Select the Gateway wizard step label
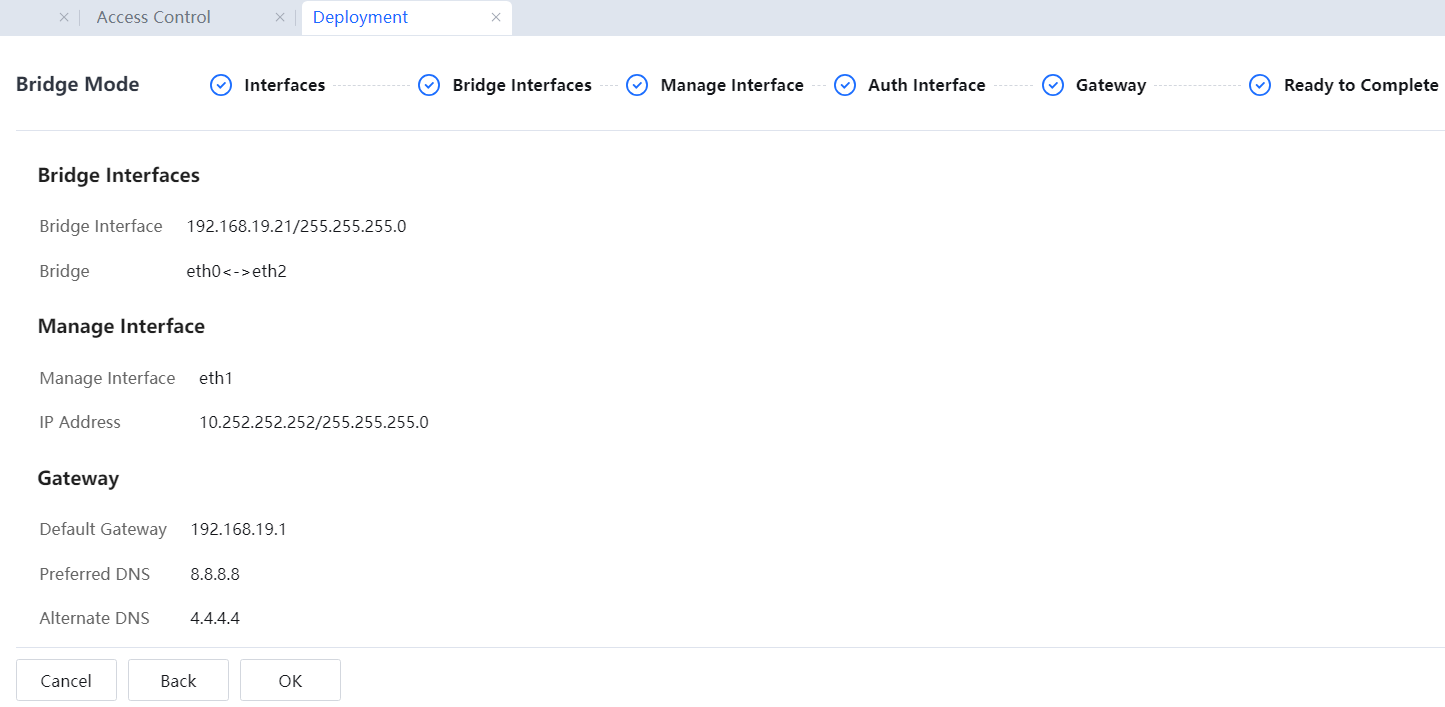 click(x=1110, y=86)
